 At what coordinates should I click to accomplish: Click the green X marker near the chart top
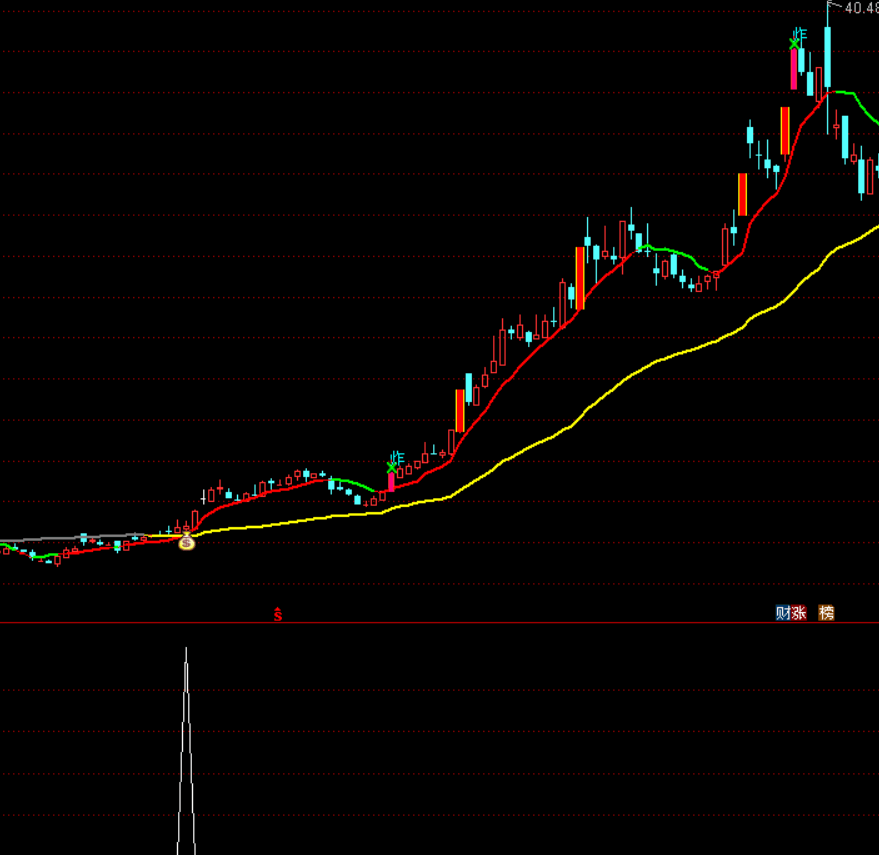click(794, 44)
